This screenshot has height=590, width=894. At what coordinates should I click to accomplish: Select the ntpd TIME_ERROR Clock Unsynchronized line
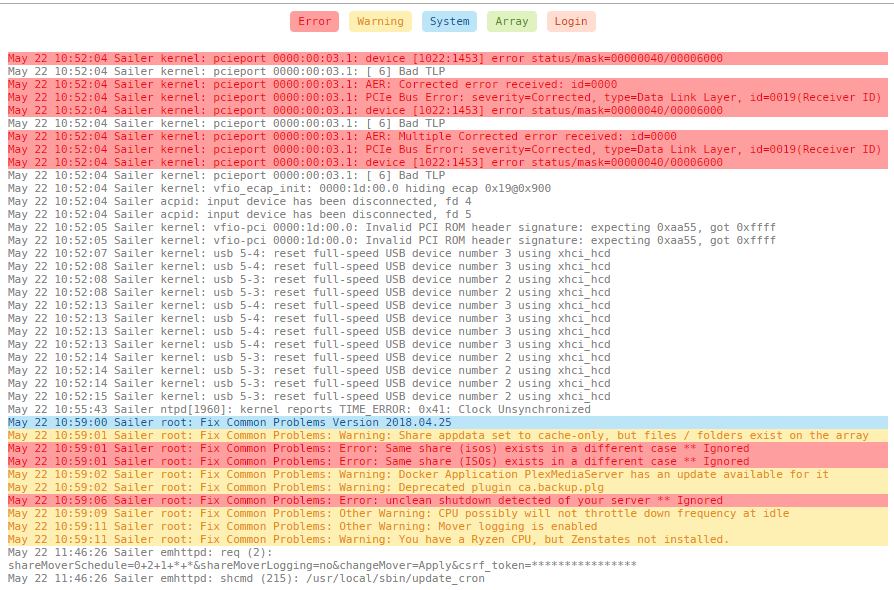[299, 409]
